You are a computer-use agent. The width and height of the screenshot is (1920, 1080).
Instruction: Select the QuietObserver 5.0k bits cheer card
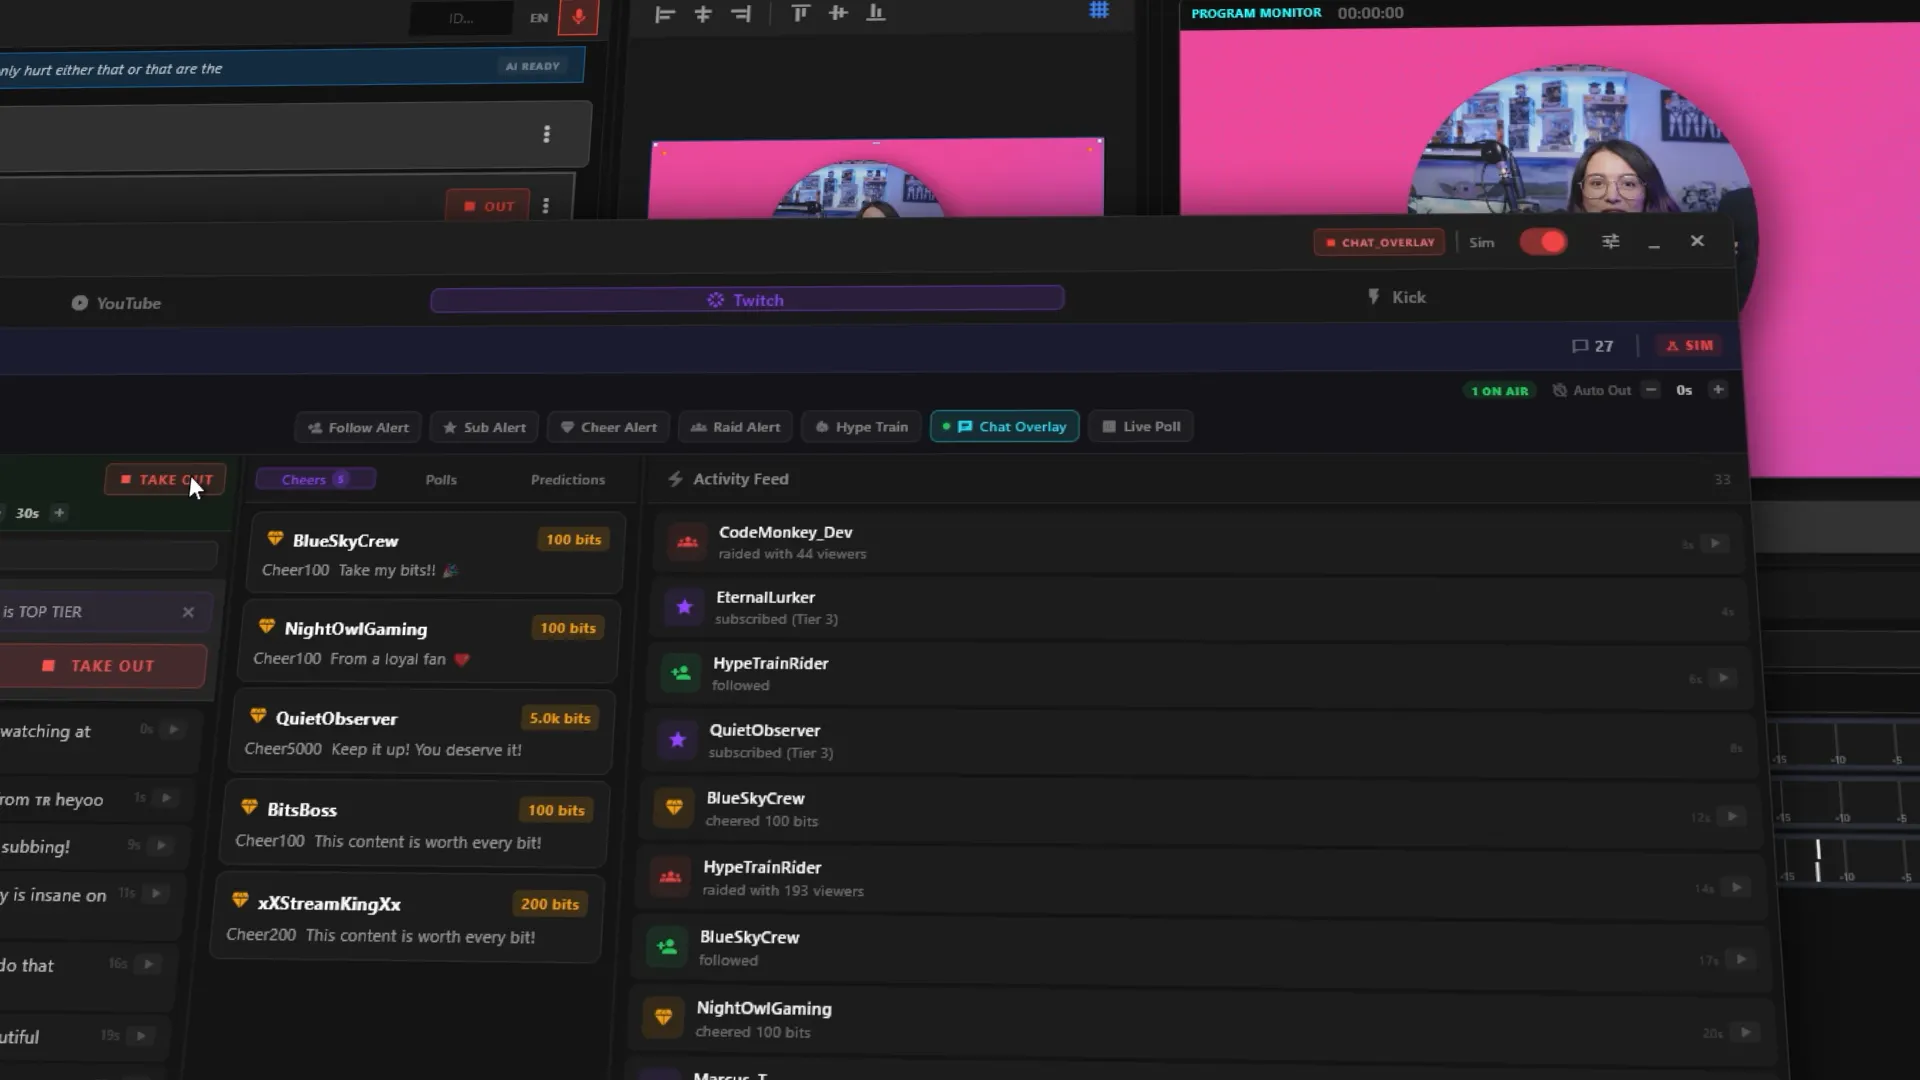pos(421,733)
